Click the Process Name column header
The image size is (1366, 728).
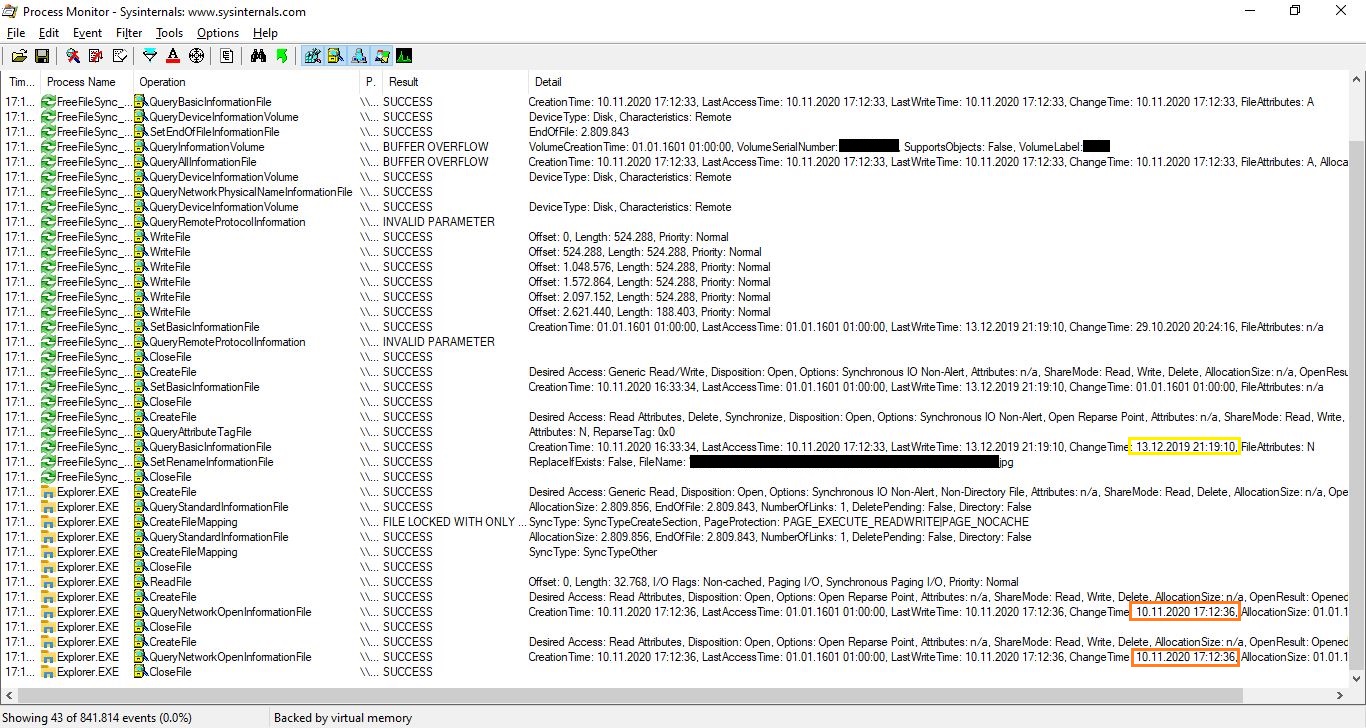click(86, 82)
